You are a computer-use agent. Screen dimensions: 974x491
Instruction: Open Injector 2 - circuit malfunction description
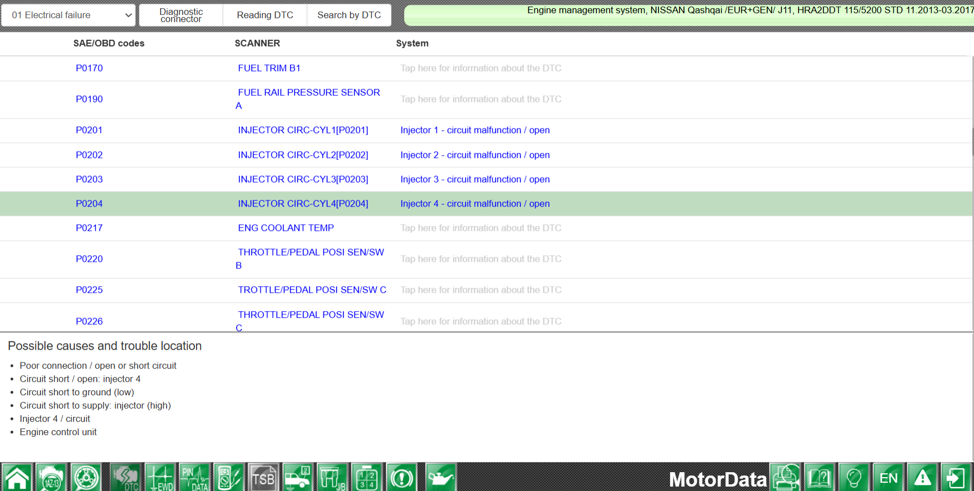click(x=475, y=155)
